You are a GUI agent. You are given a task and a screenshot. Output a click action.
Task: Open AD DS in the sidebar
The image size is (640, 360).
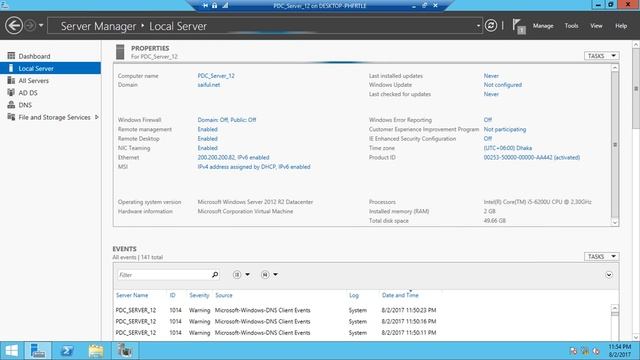28,93
